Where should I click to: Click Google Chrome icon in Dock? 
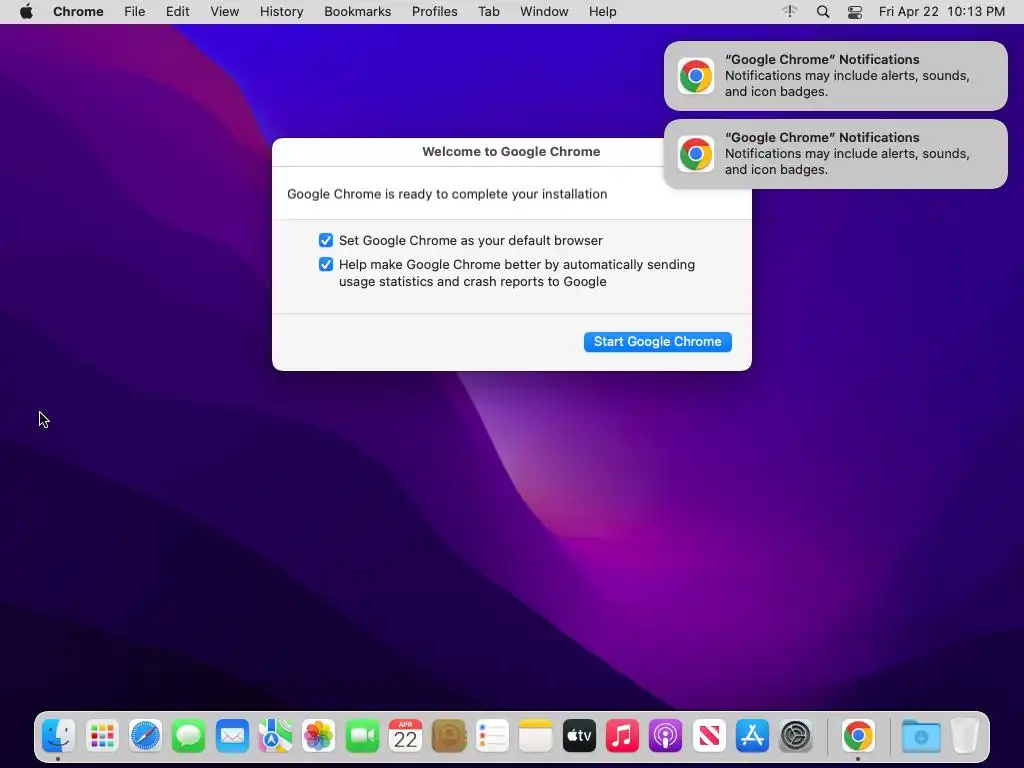[857, 736]
